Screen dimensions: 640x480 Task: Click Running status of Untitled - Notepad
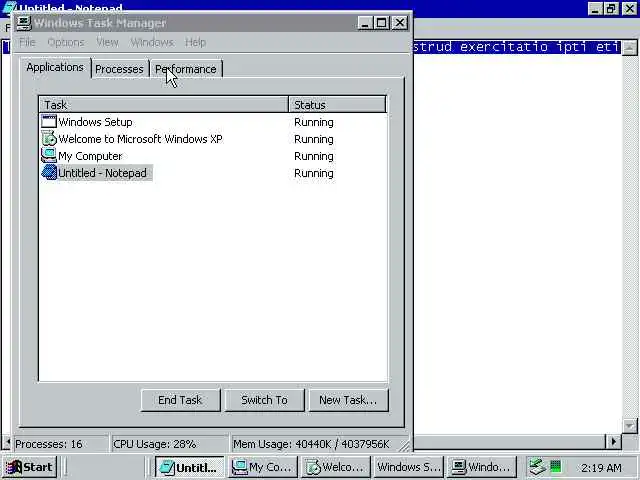click(314, 173)
